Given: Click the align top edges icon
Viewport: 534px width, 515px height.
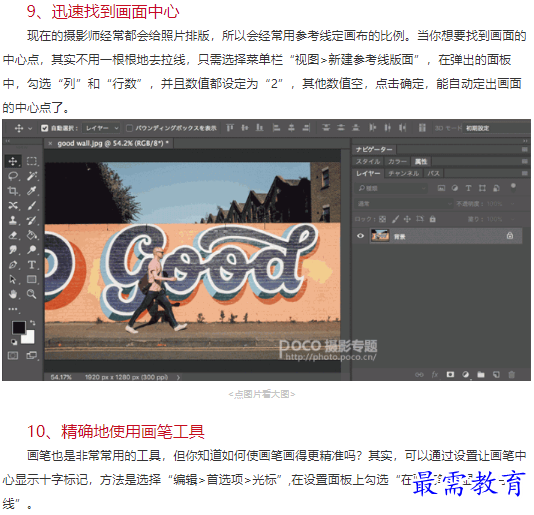Looking at the screenshot, I should [x=230, y=128].
